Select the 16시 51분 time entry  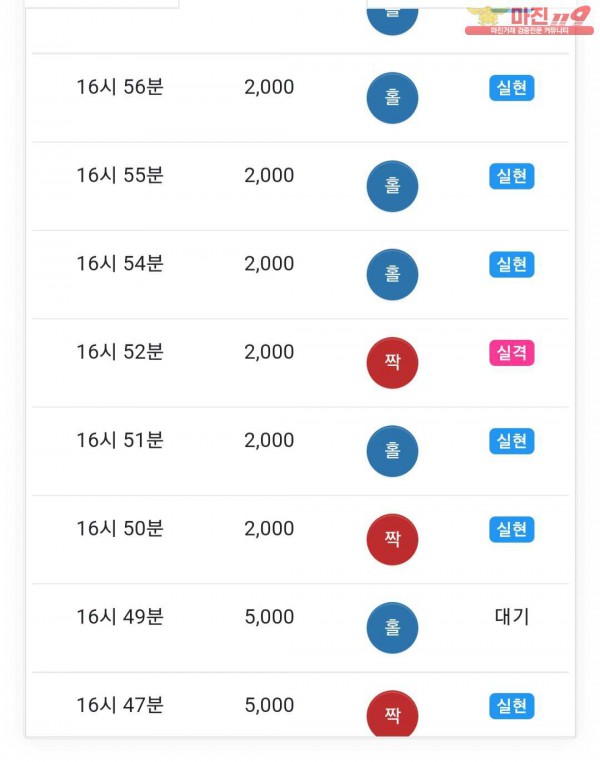pos(120,440)
